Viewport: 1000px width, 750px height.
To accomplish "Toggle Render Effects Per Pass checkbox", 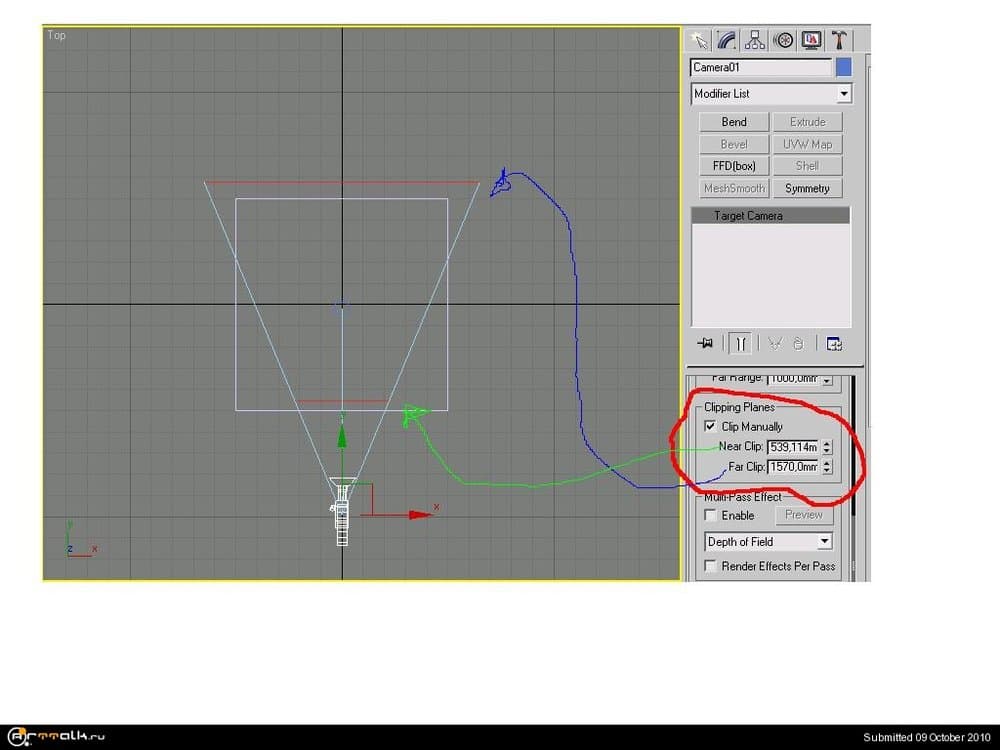I will (710, 566).
